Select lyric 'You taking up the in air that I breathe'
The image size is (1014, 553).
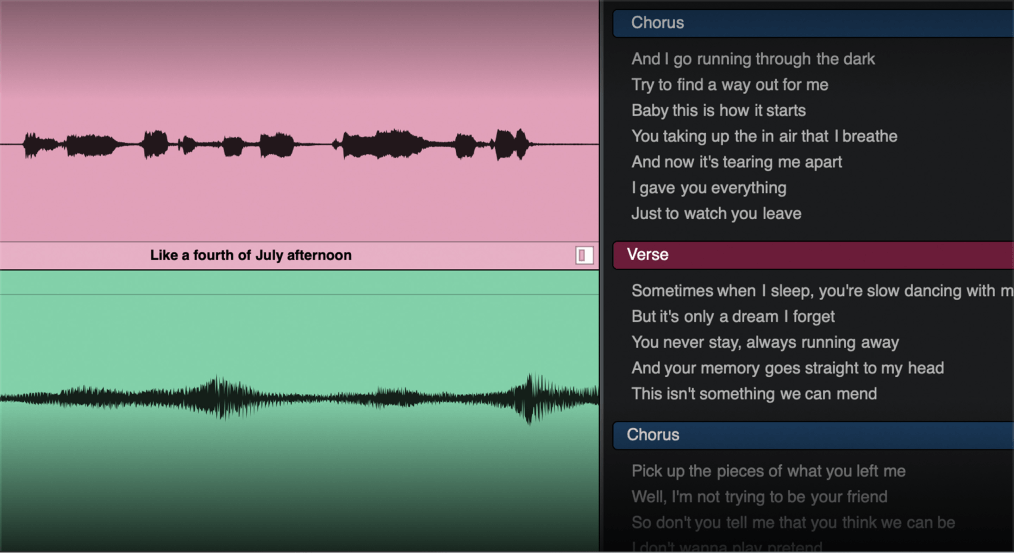pos(764,136)
